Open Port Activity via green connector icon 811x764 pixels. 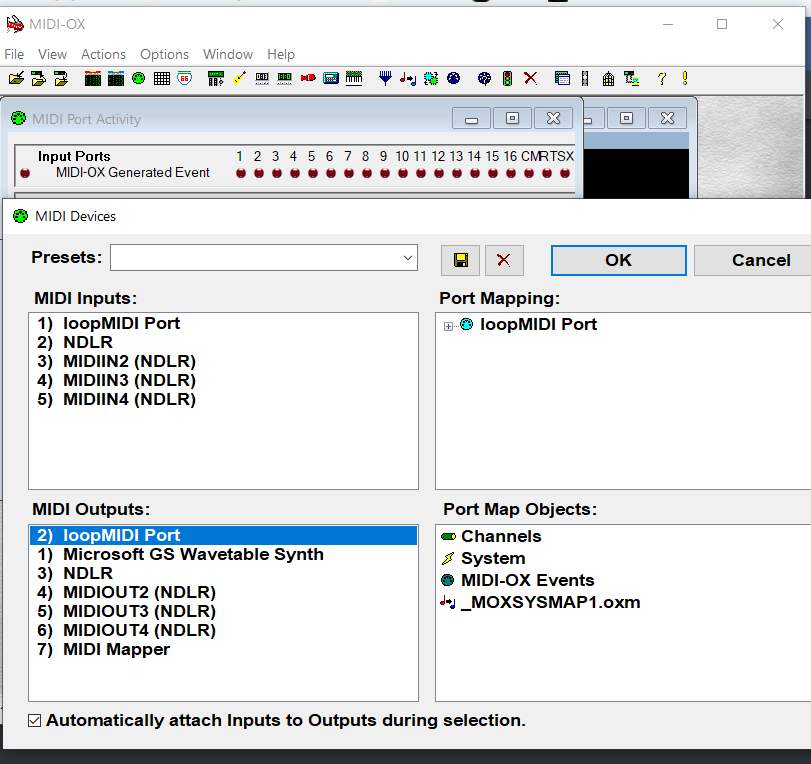pos(139,79)
